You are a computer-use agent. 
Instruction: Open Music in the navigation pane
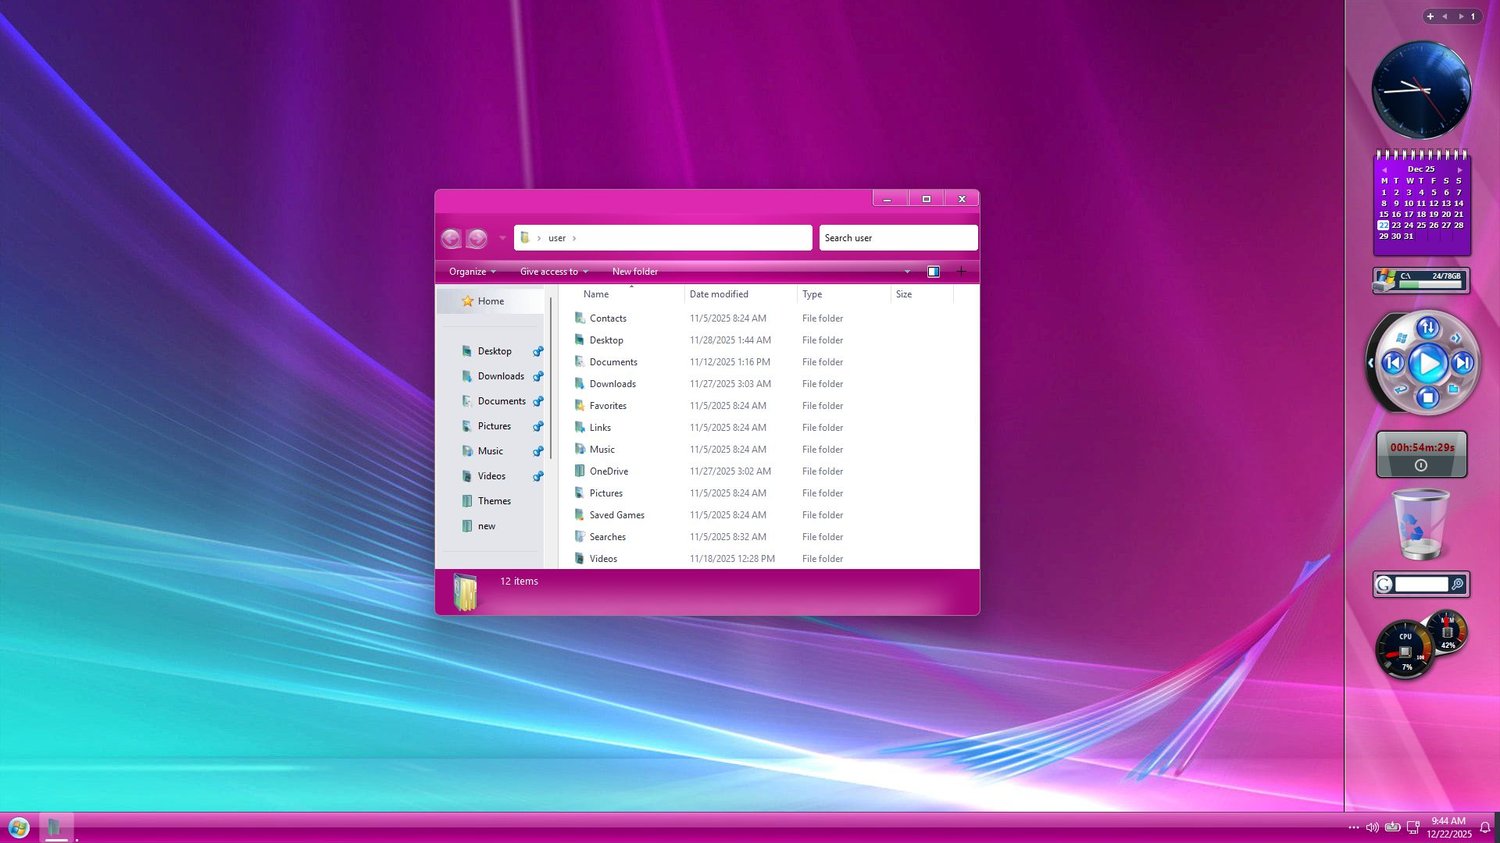[x=490, y=451]
